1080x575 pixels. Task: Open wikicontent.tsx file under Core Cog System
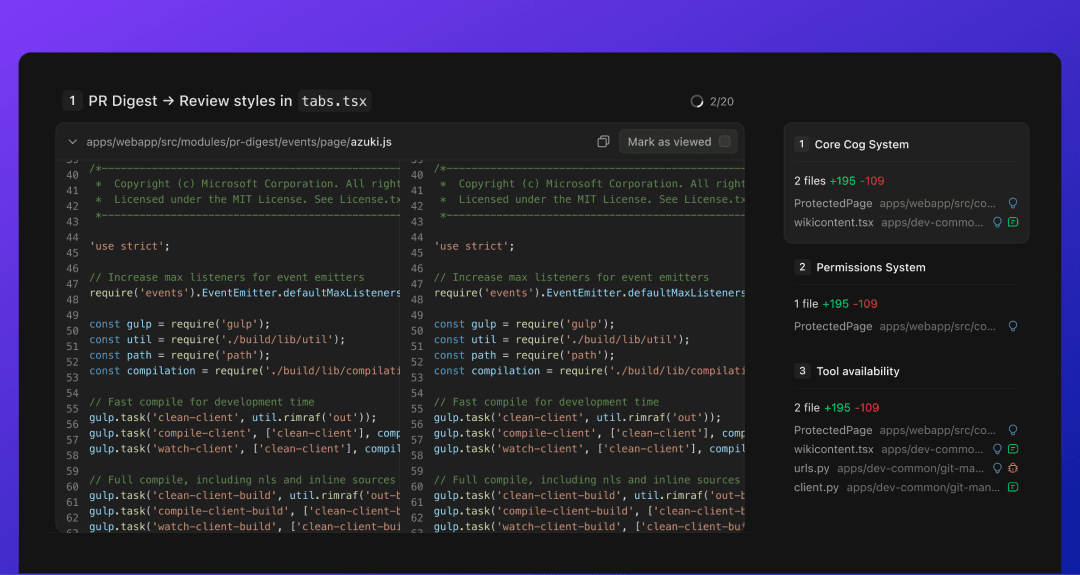833,222
